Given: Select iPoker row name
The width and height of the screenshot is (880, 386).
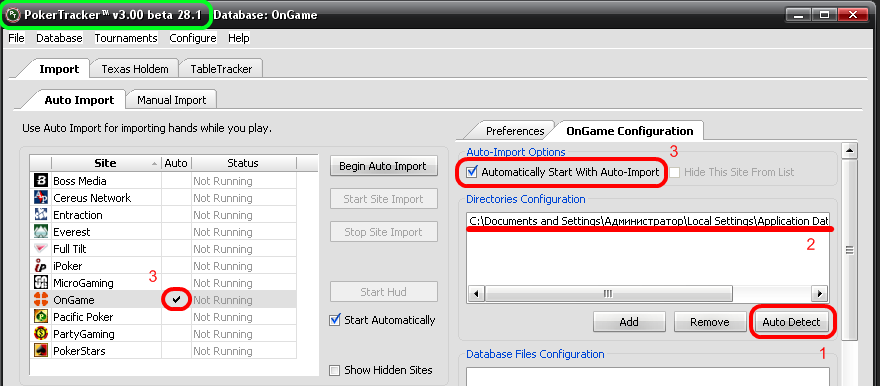Looking at the screenshot, I should pyautogui.click(x=68, y=266).
